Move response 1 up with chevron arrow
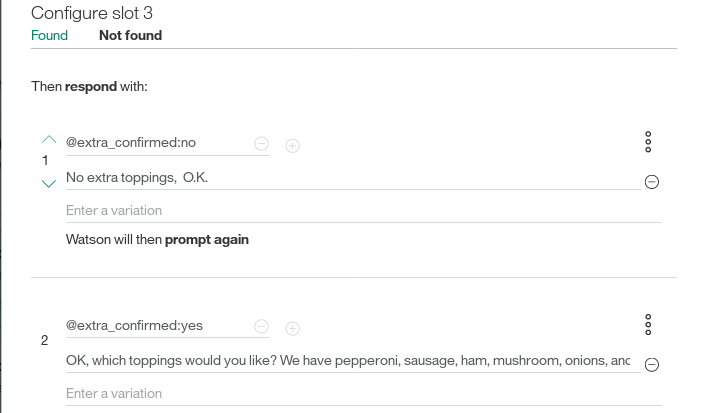 (x=48, y=140)
